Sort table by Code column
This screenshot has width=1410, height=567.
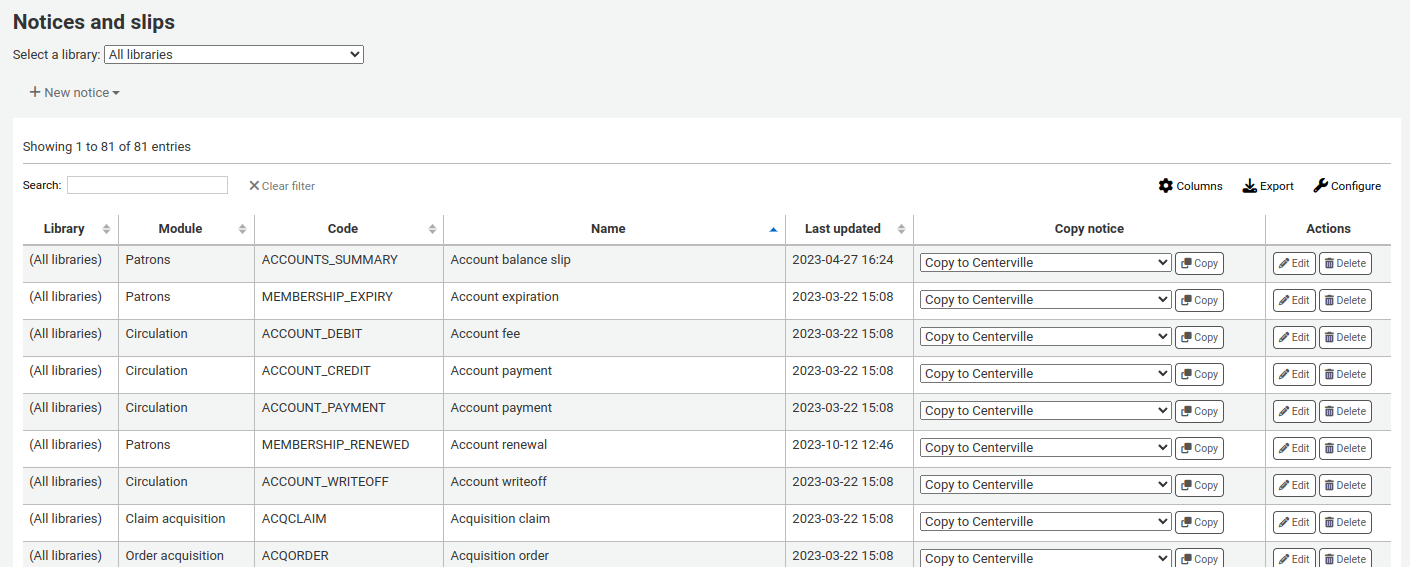click(x=348, y=229)
